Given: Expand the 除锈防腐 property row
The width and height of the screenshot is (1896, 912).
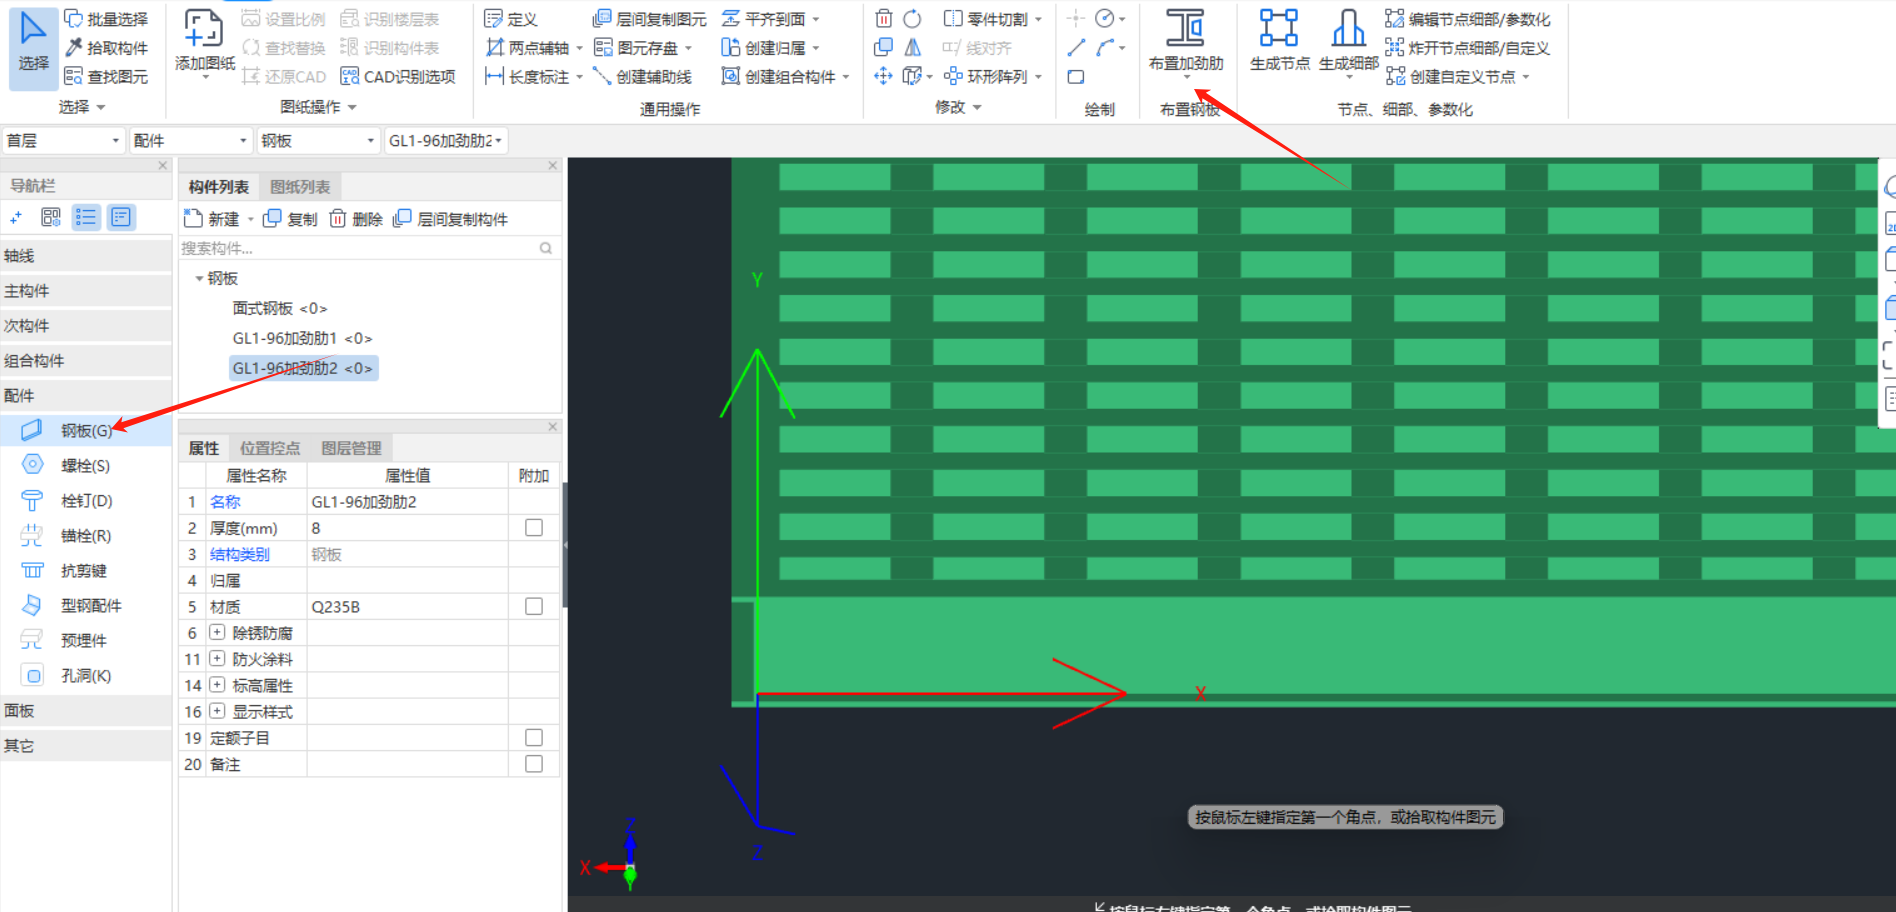Looking at the screenshot, I should pos(217,633).
